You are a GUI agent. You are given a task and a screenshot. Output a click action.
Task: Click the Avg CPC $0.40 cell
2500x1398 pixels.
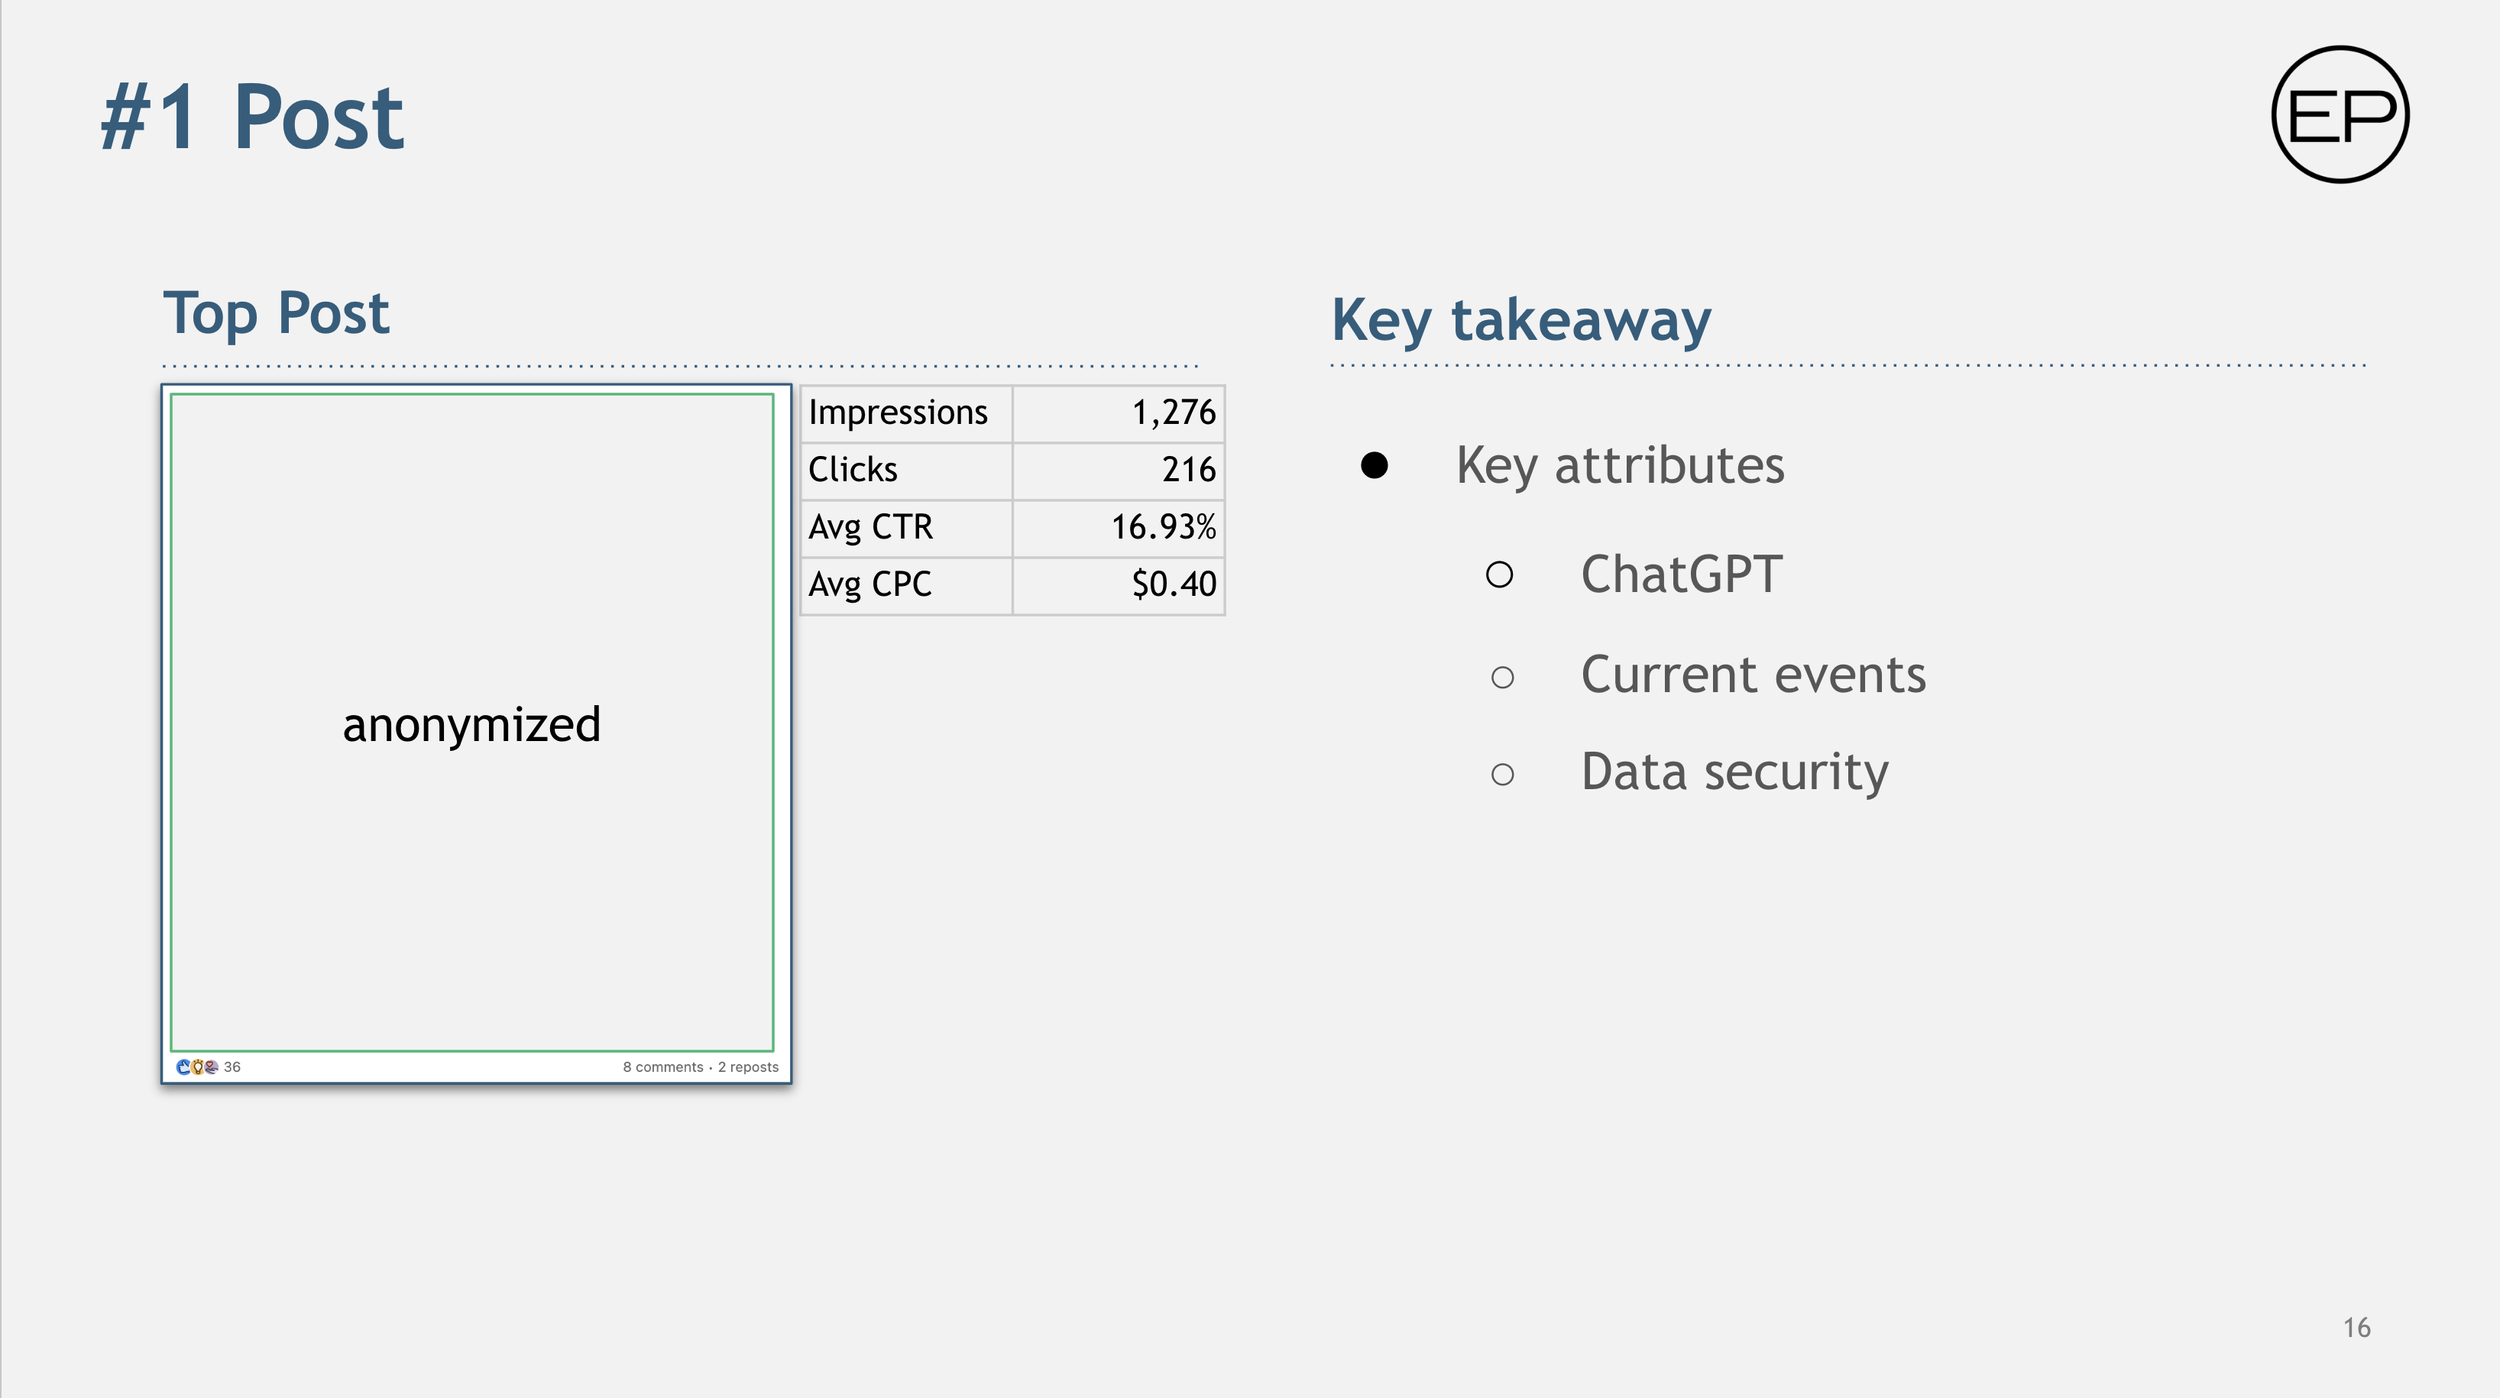[1119, 585]
